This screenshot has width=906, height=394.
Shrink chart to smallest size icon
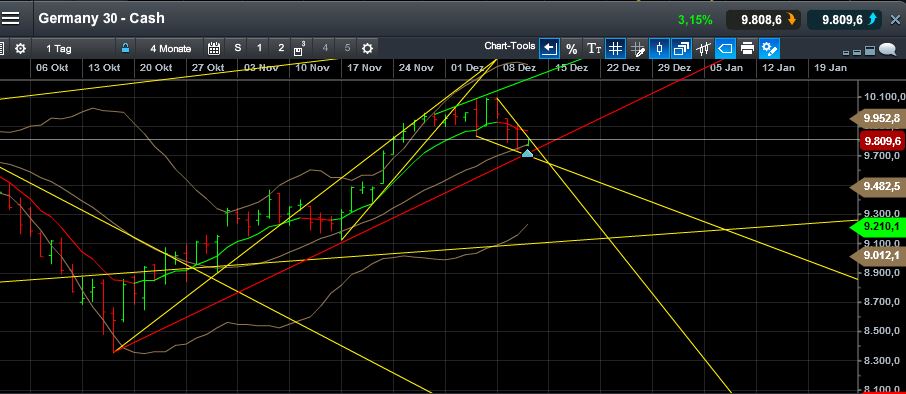pos(846,53)
